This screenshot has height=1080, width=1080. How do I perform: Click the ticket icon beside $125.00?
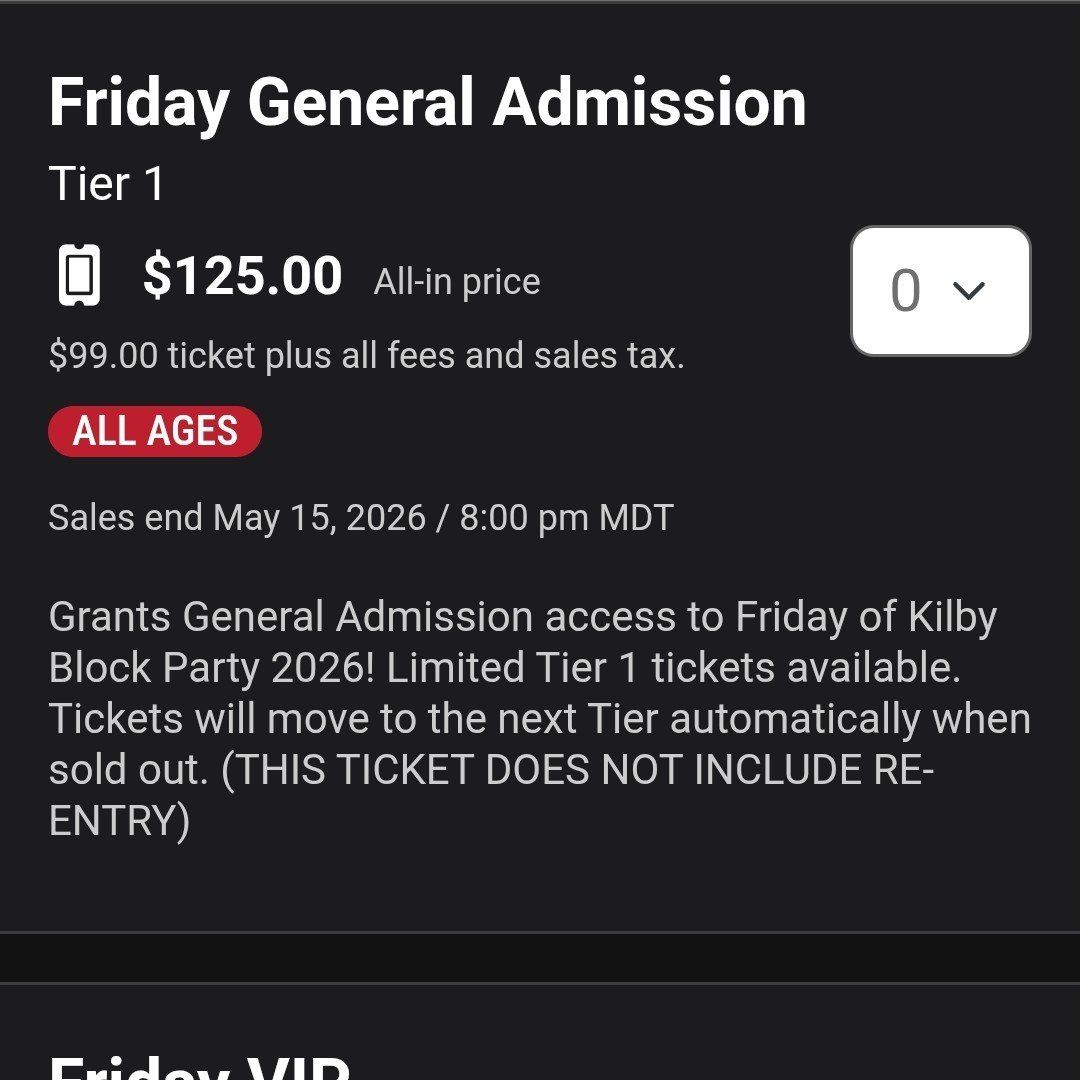point(79,277)
